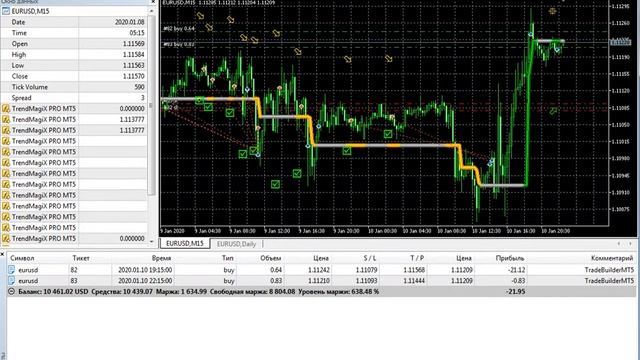Switch to the EURUSD,Daily chart tab
This screenshot has width=640, height=360.
236,244
